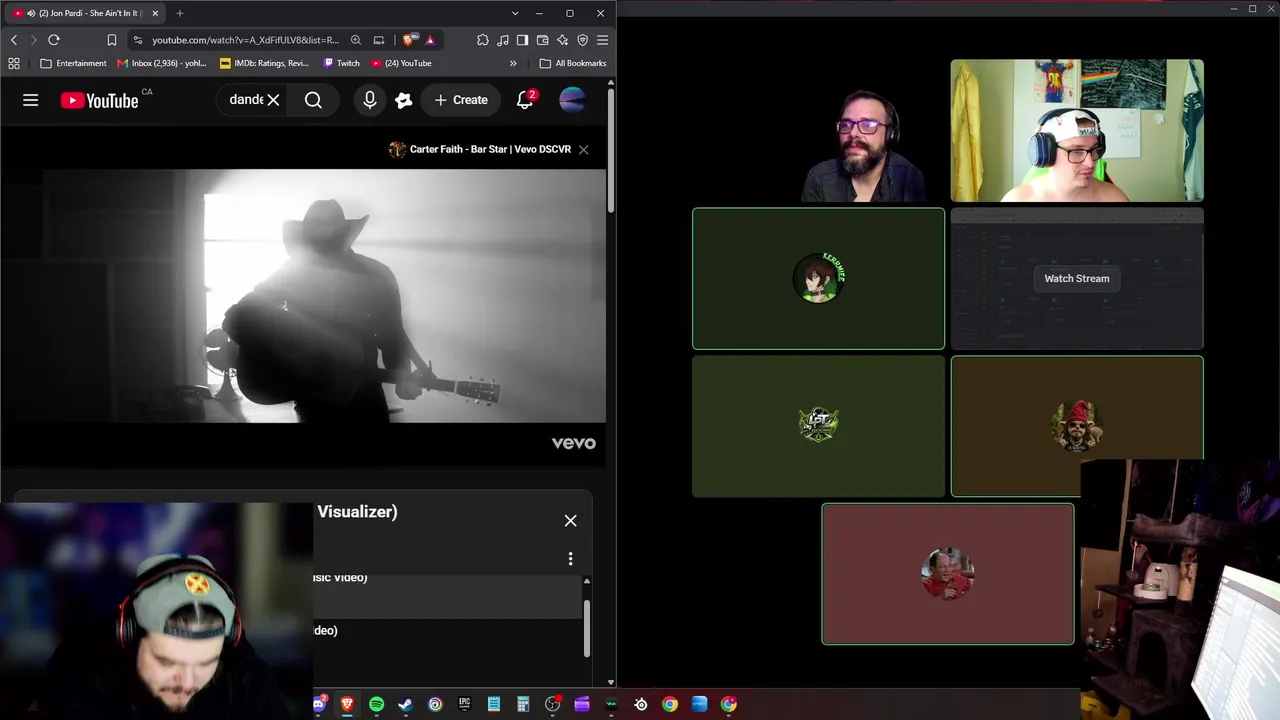Image resolution: width=1280 pixels, height=720 pixels.
Task: Open the browser extensions puzzle icon
Action: pos(483,40)
